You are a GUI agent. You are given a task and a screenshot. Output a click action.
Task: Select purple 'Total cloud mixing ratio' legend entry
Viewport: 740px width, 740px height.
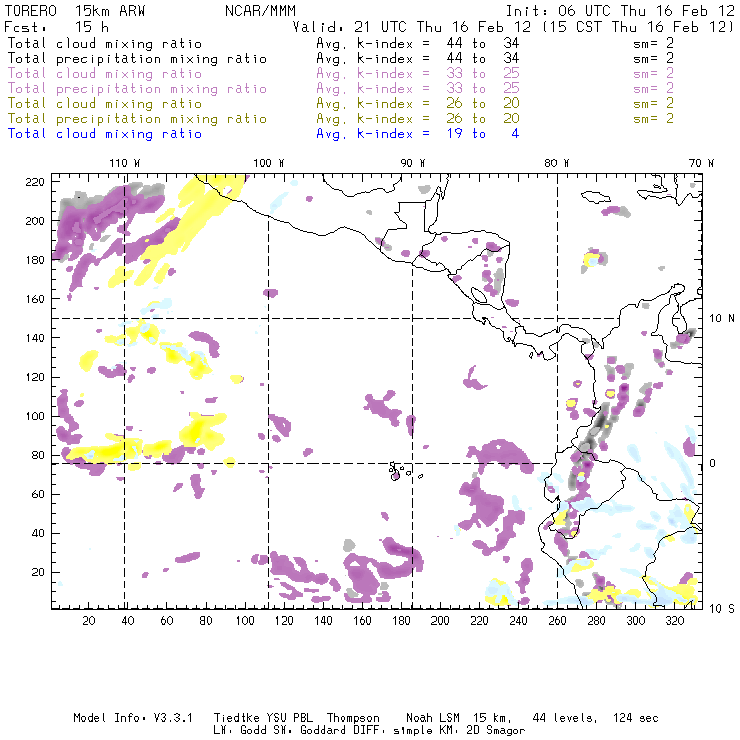(x=105, y=74)
